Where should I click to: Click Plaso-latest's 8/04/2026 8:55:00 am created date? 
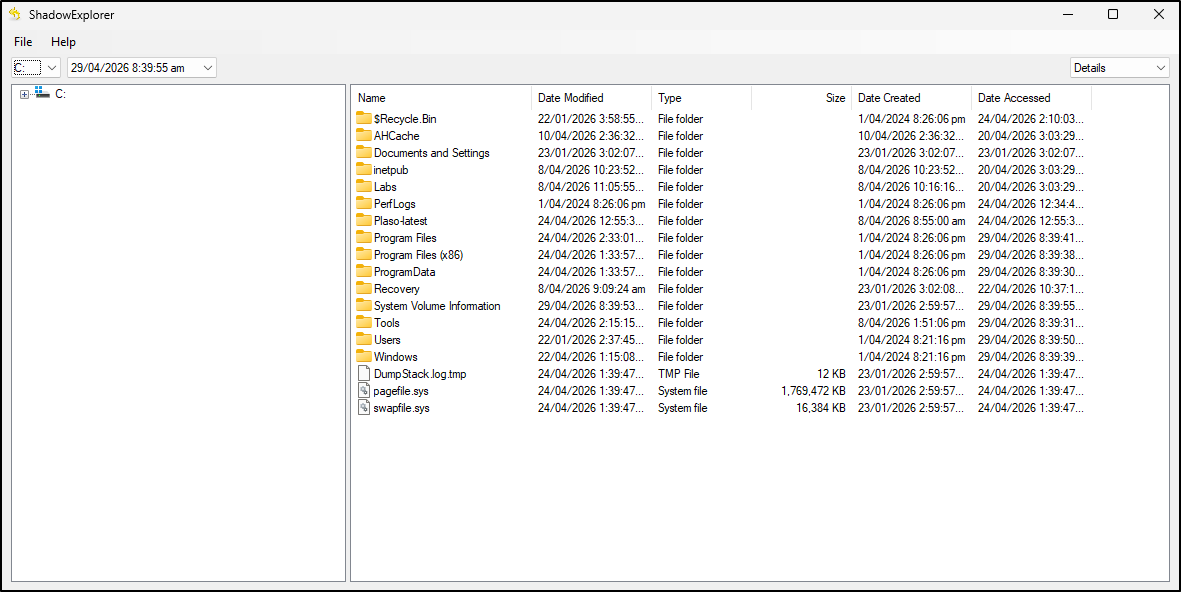(911, 221)
